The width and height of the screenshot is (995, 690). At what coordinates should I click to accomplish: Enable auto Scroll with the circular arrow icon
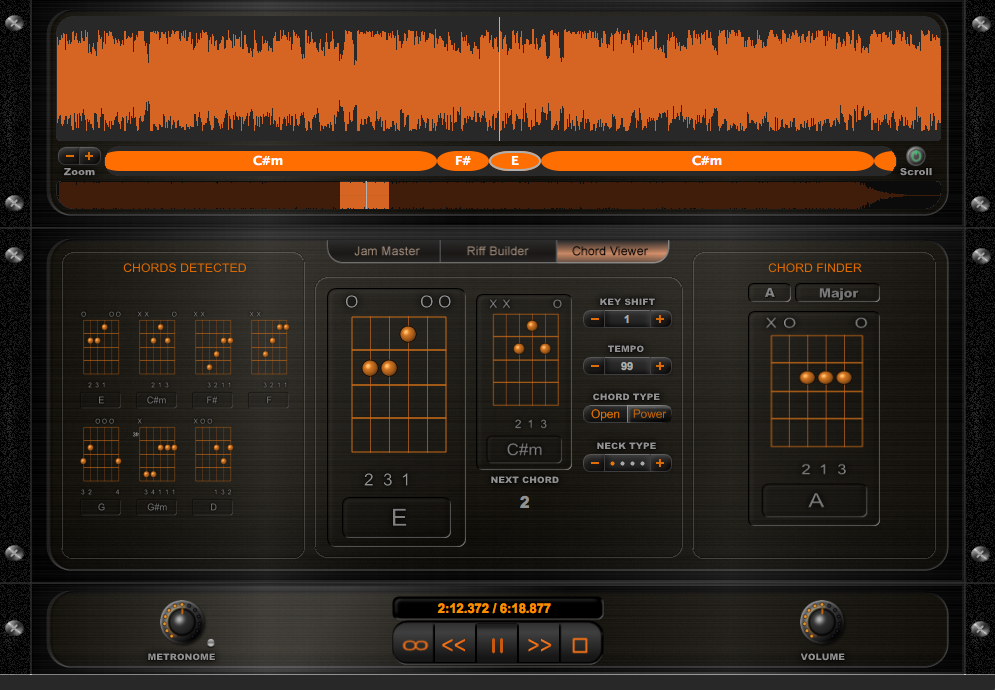coord(916,155)
